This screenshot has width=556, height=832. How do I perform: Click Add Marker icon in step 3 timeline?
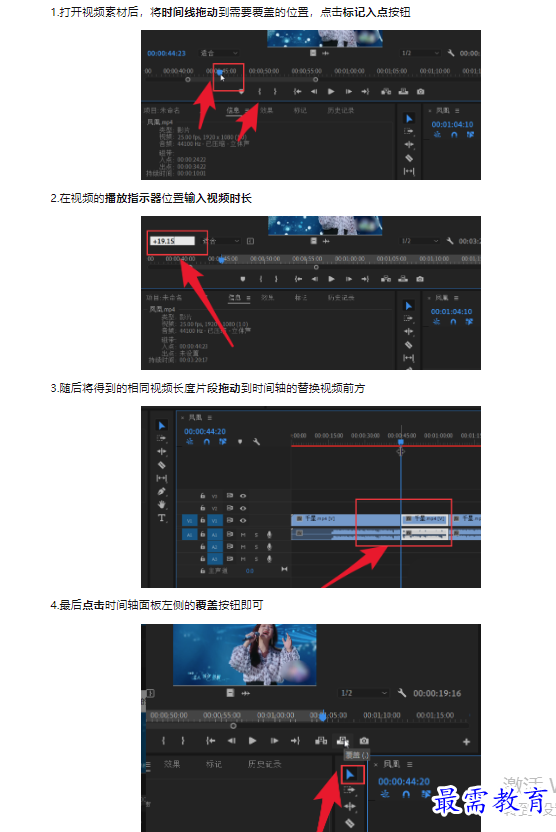tap(240, 441)
